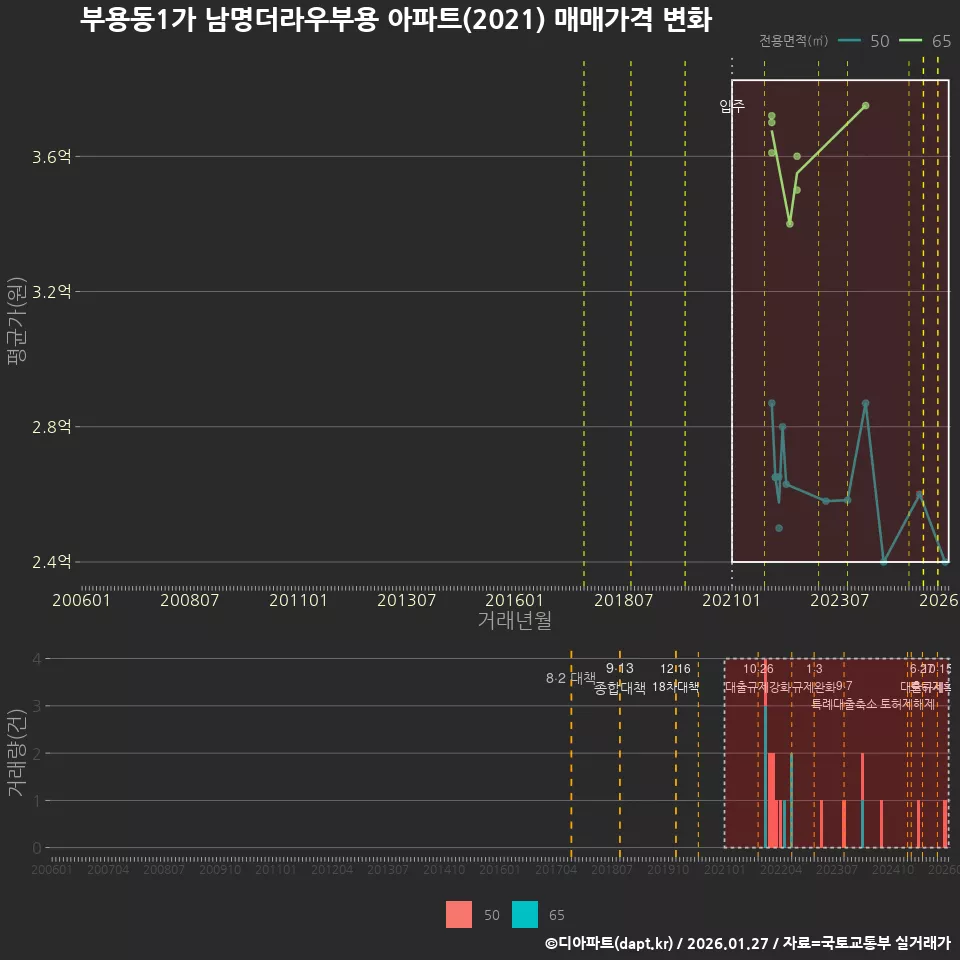The image size is (960, 960).
Task: Click the 202307 label on price chart axis
Action: 839,600
